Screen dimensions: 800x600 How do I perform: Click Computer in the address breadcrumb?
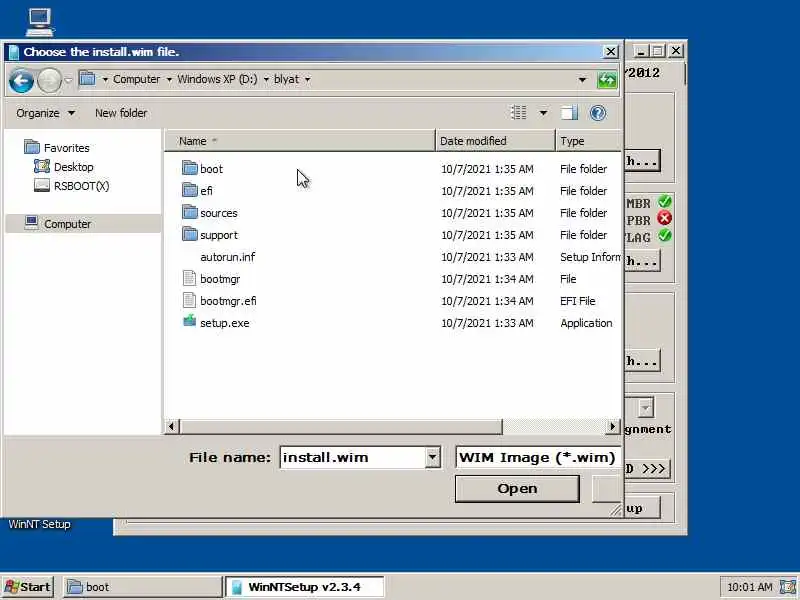click(x=136, y=80)
